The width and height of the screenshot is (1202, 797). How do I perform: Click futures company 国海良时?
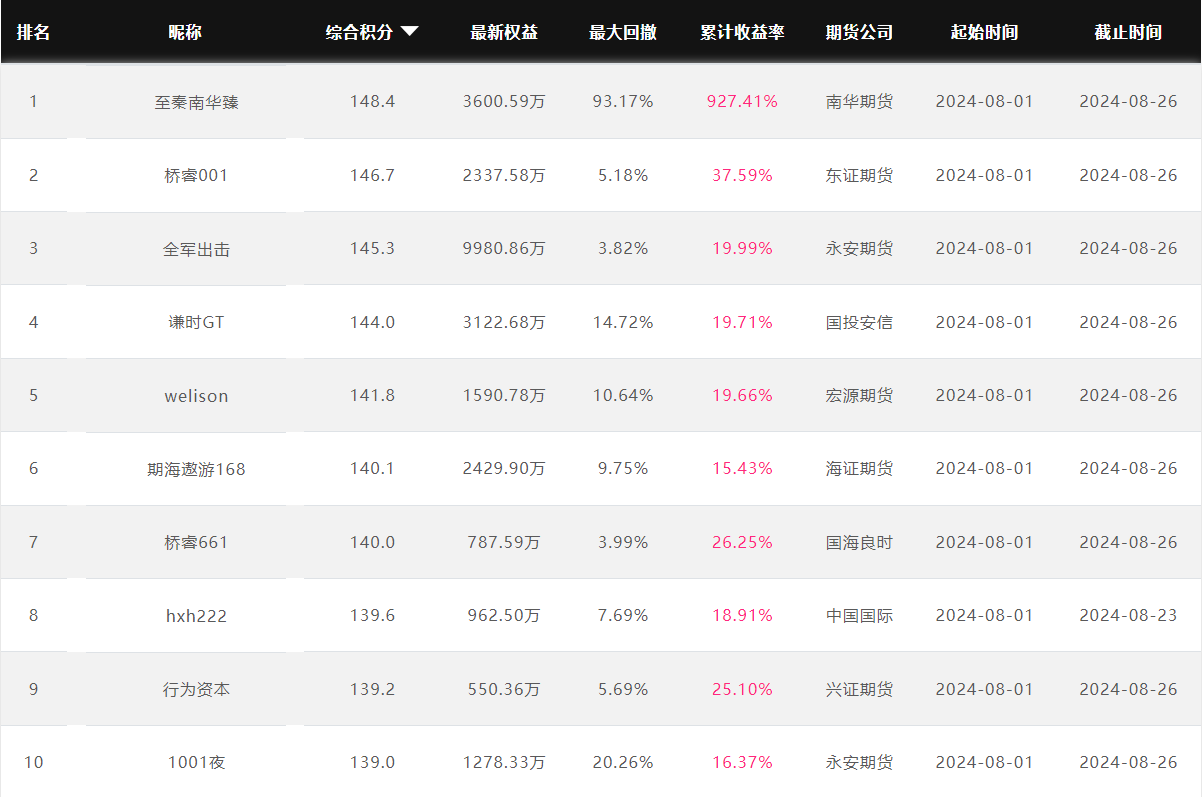(859, 542)
